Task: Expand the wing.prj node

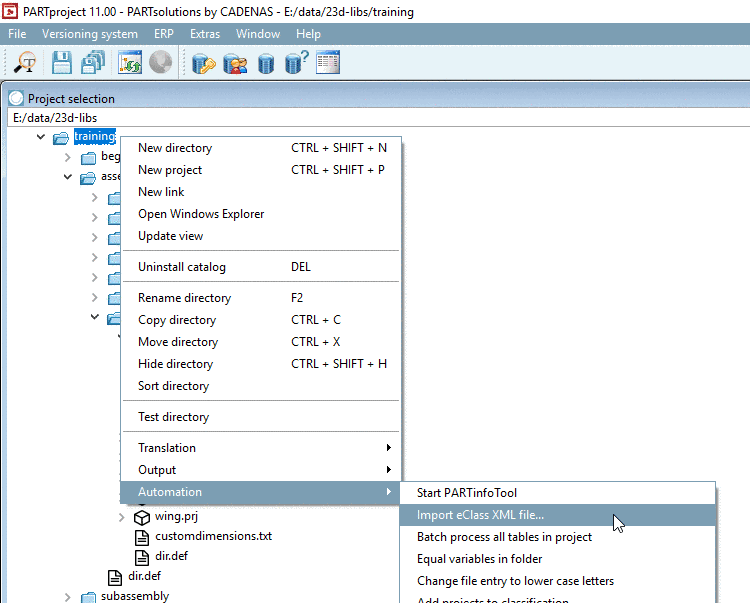Action: [x=121, y=517]
